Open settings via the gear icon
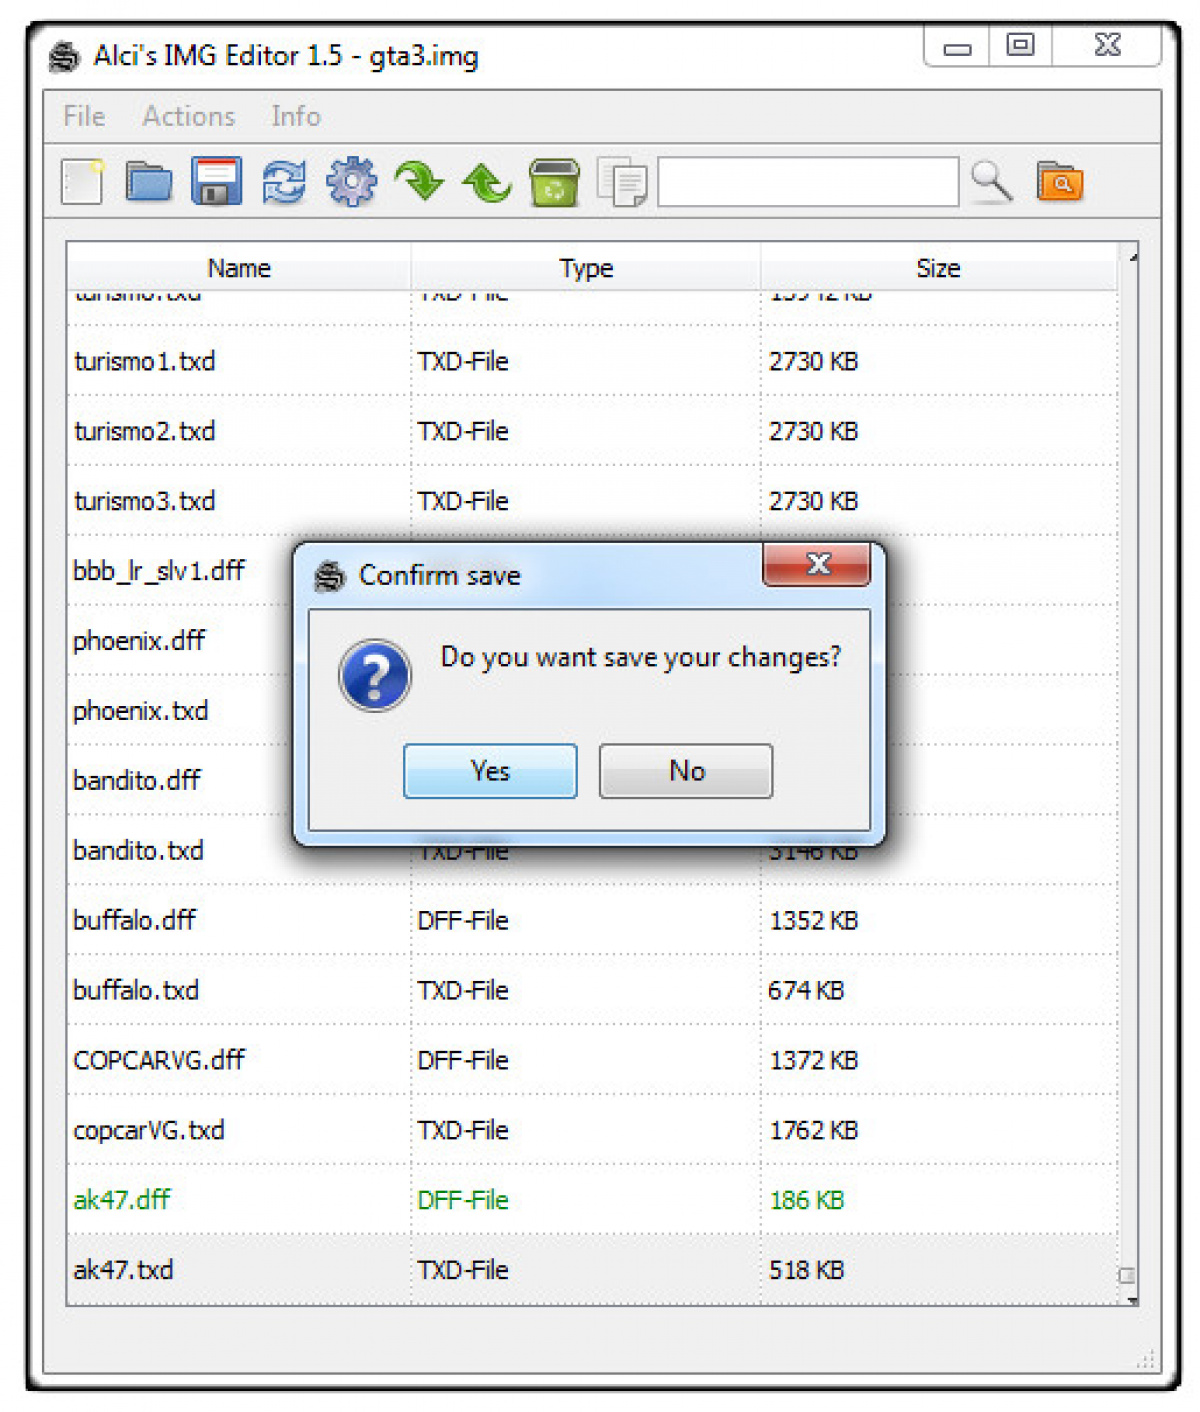 [352, 182]
